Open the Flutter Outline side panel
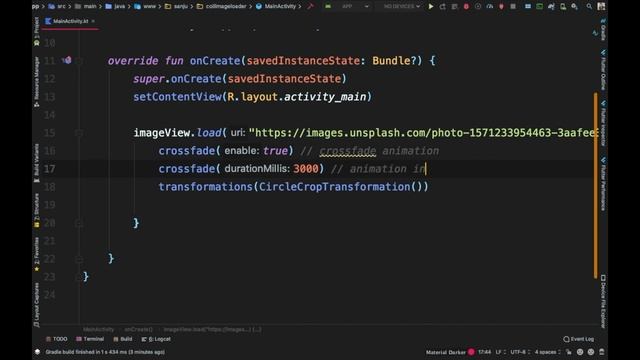Screen dimensions: 640x360 tap(603, 70)
